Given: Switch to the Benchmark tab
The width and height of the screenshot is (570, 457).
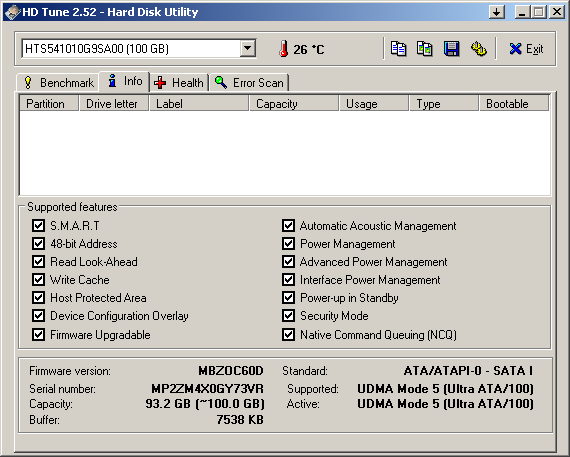Looking at the screenshot, I should coord(58,83).
